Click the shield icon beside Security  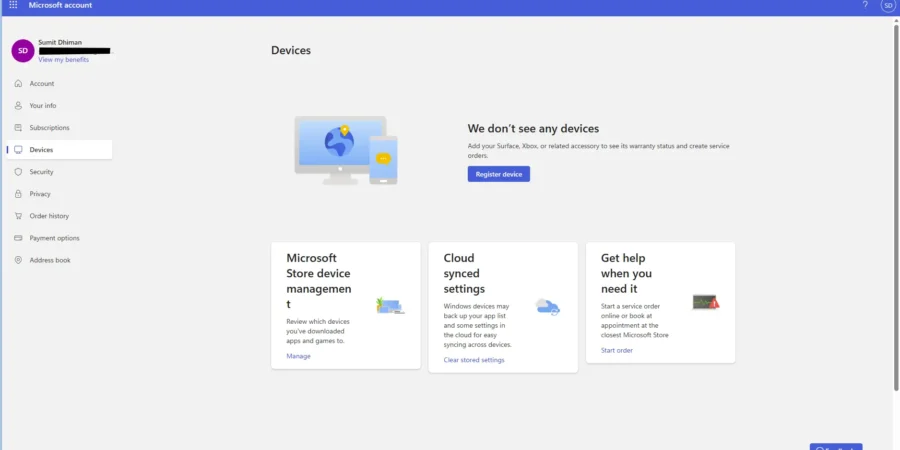click(x=18, y=172)
